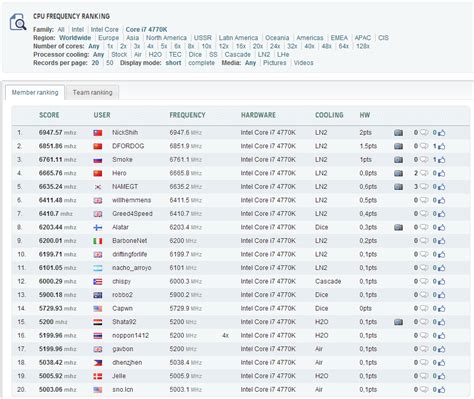Screen dimensions: 474x399
Task: Open the comment bubble in BarboneNet's row
Action: 424,241
